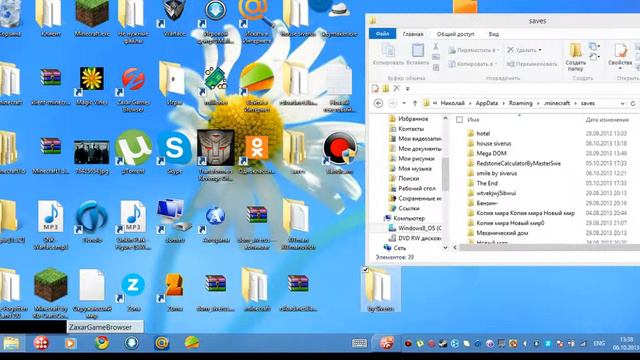Open the recent locations dropdown arrow

[x=404, y=103]
